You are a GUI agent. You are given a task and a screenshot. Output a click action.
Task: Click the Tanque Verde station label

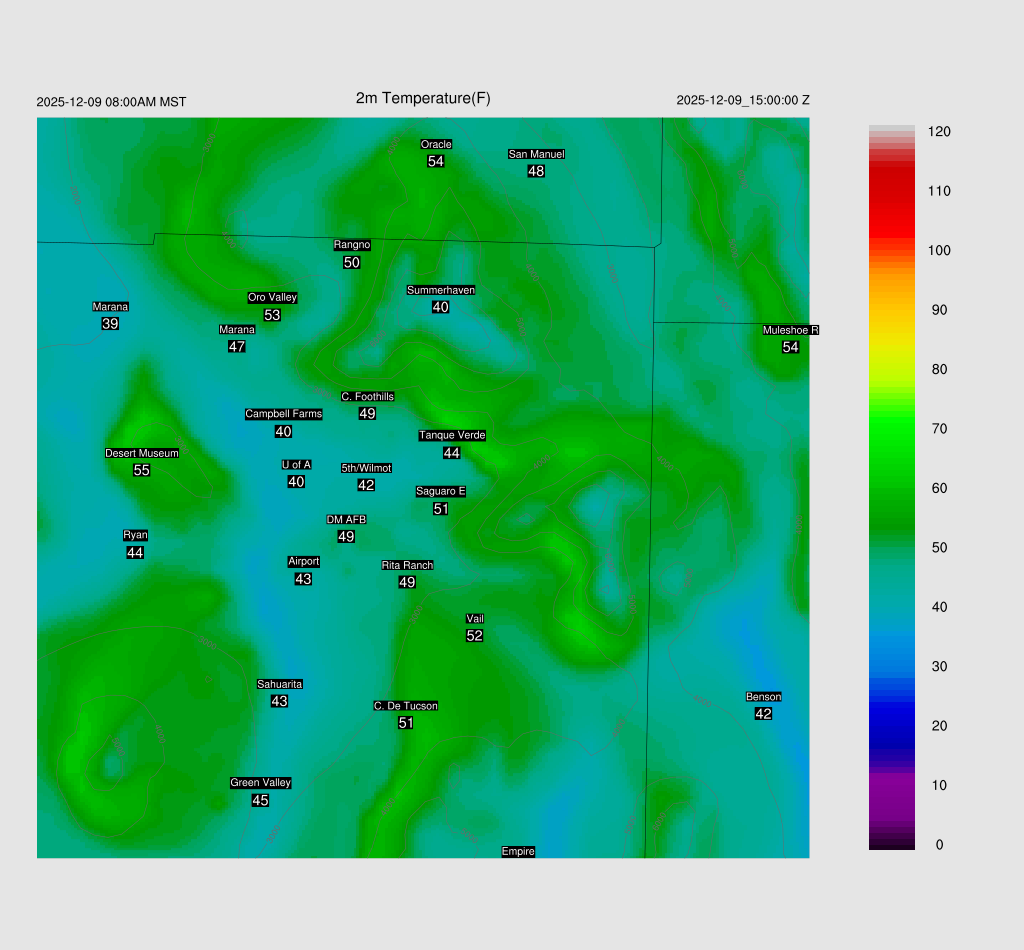pyautogui.click(x=452, y=435)
